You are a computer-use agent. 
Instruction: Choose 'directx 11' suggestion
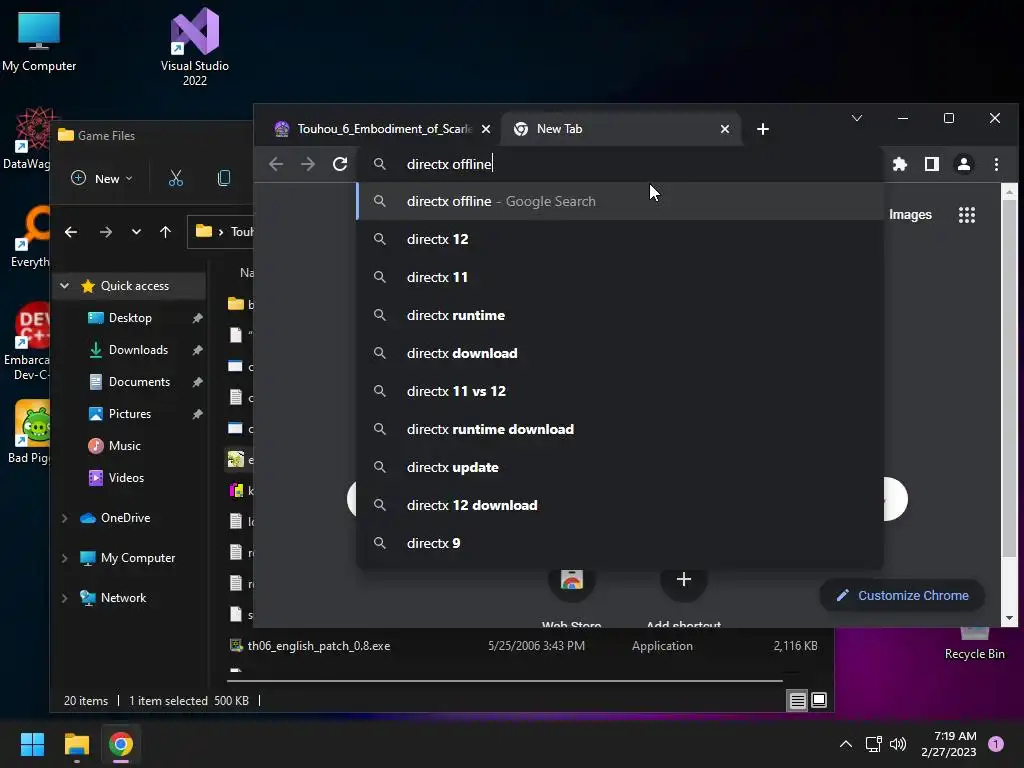[x=620, y=277]
